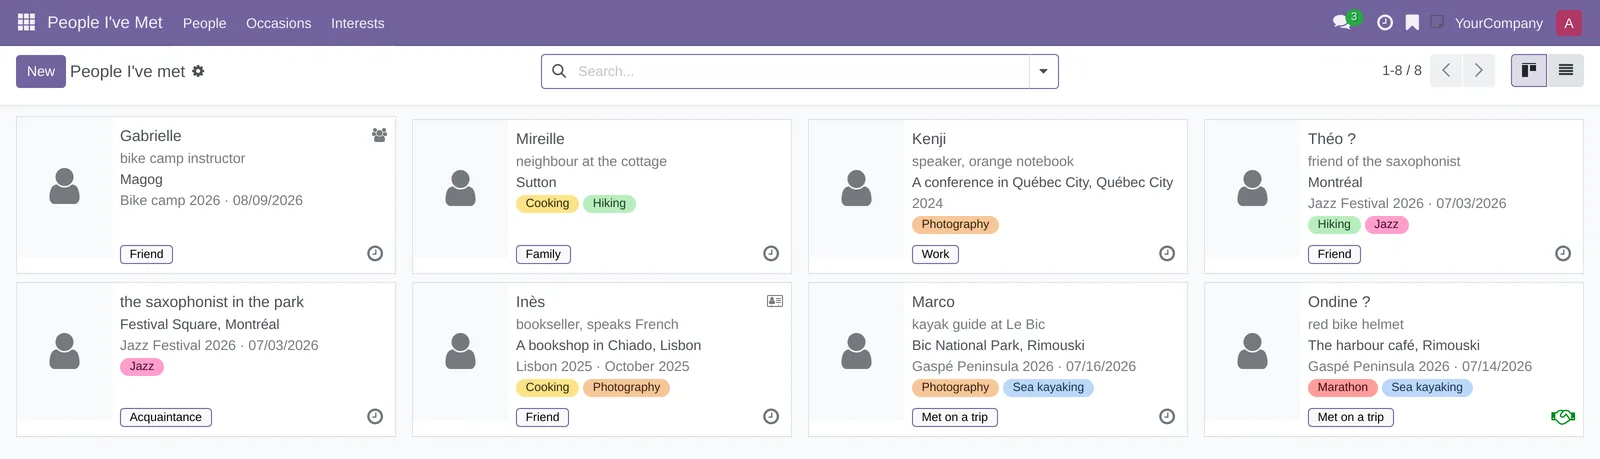The width and height of the screenshot is (1600, 459).
Task: Switch to list view
Action: tap(1566, 71)
